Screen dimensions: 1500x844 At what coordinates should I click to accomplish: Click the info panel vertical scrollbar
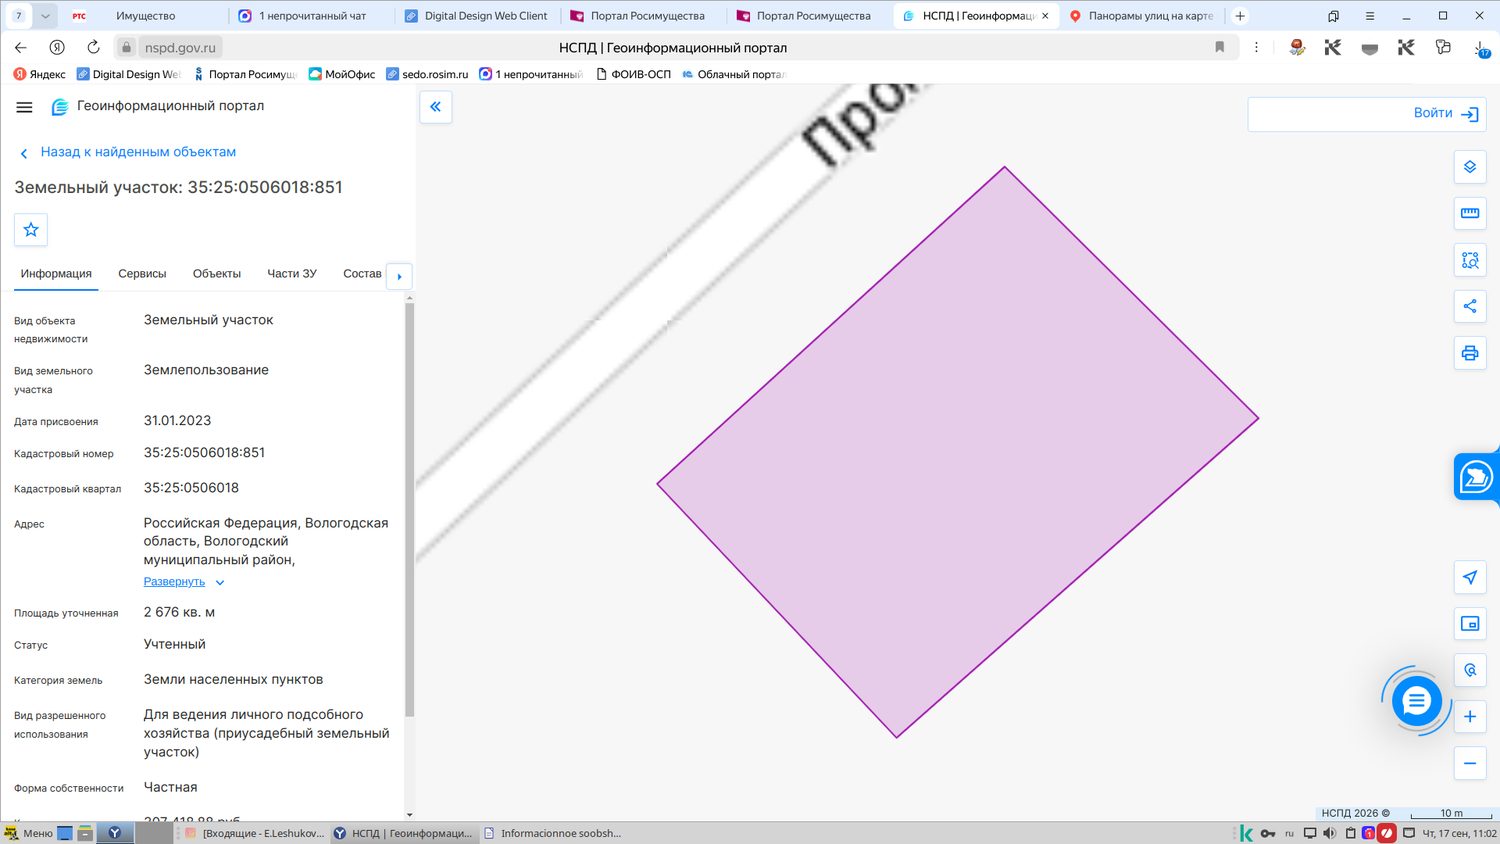tap(409, 510)
